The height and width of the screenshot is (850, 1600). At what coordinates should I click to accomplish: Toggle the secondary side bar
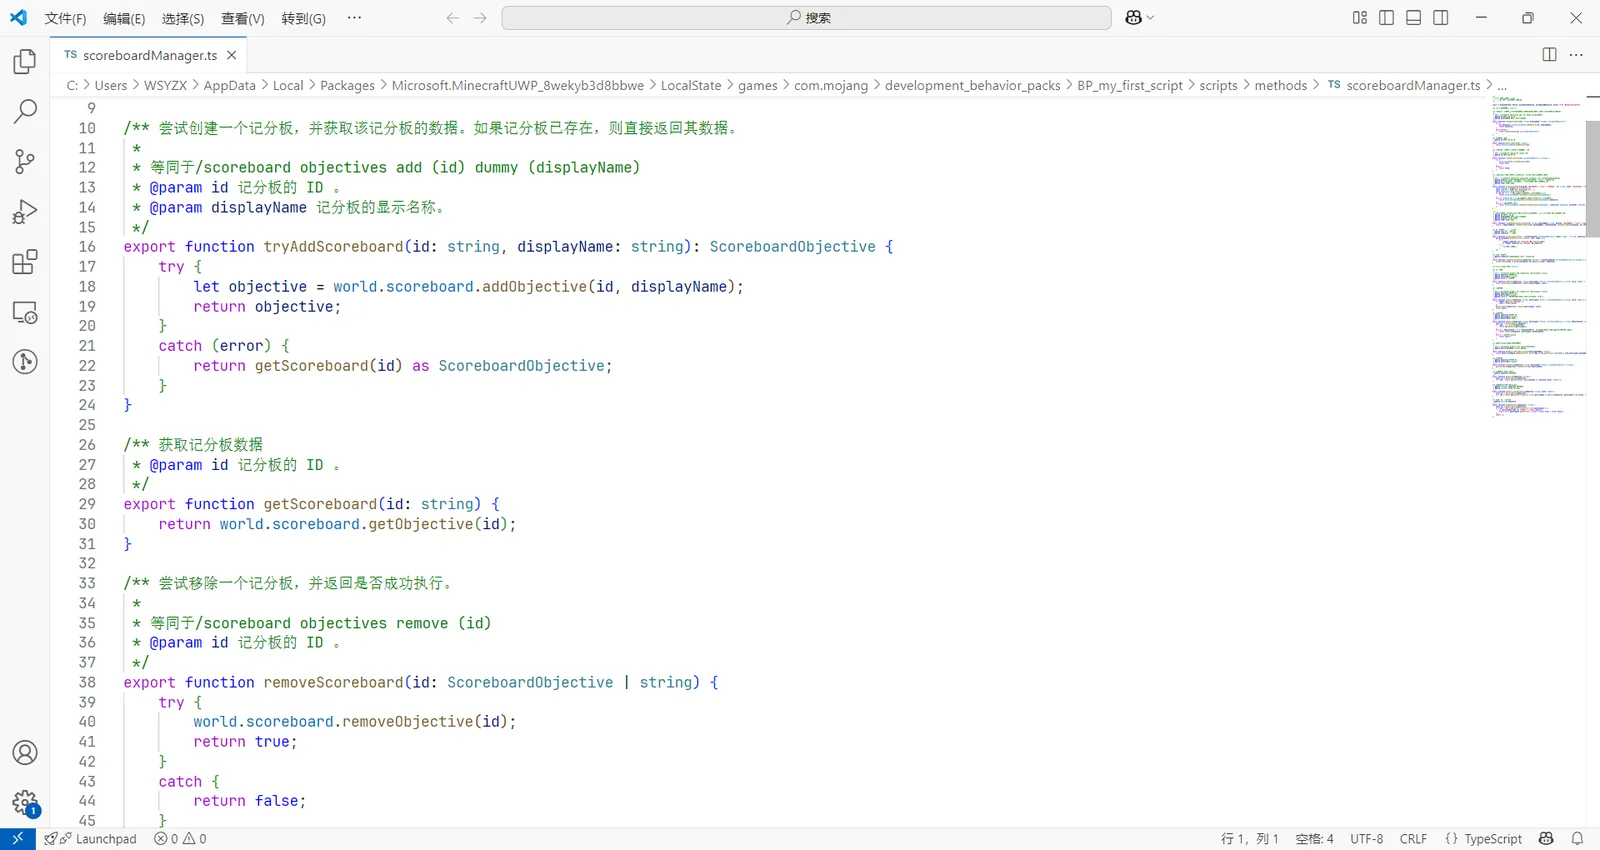(x=1441, y=17)
